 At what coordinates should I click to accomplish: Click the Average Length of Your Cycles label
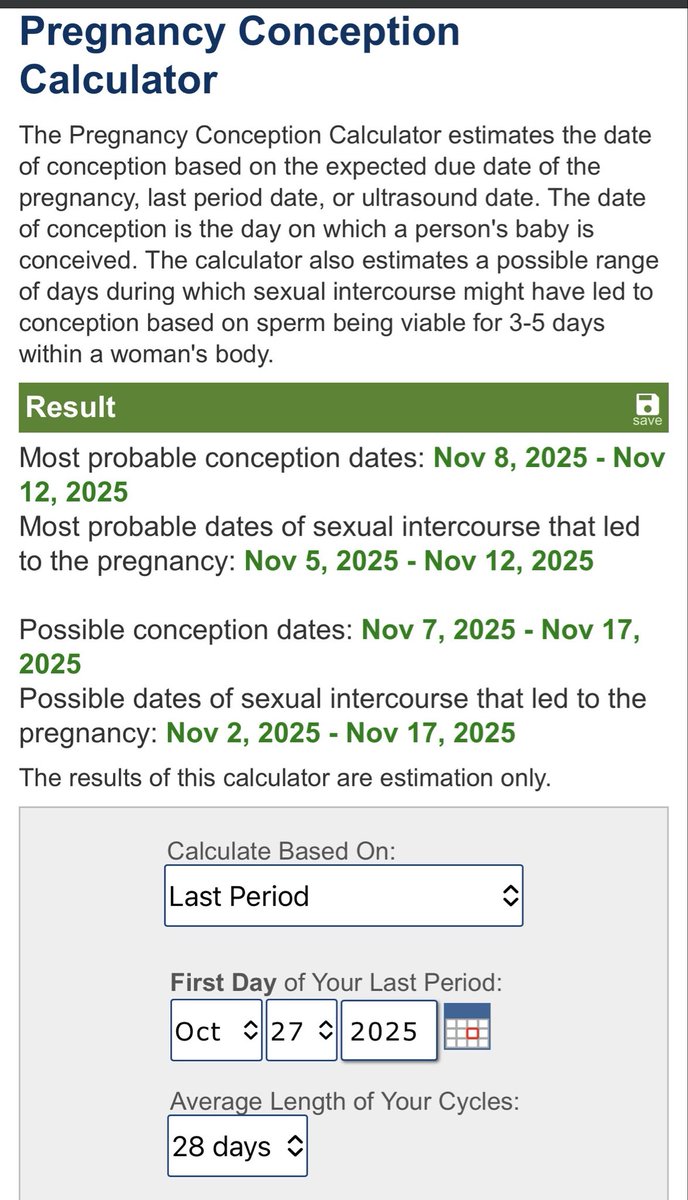(x=345, y=1101)
